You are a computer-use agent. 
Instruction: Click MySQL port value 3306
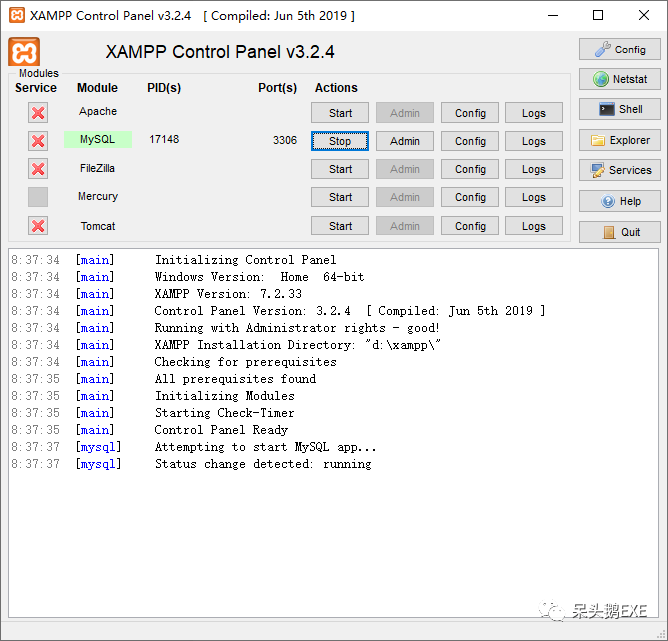pyautogui.click(x=285, y=140)
